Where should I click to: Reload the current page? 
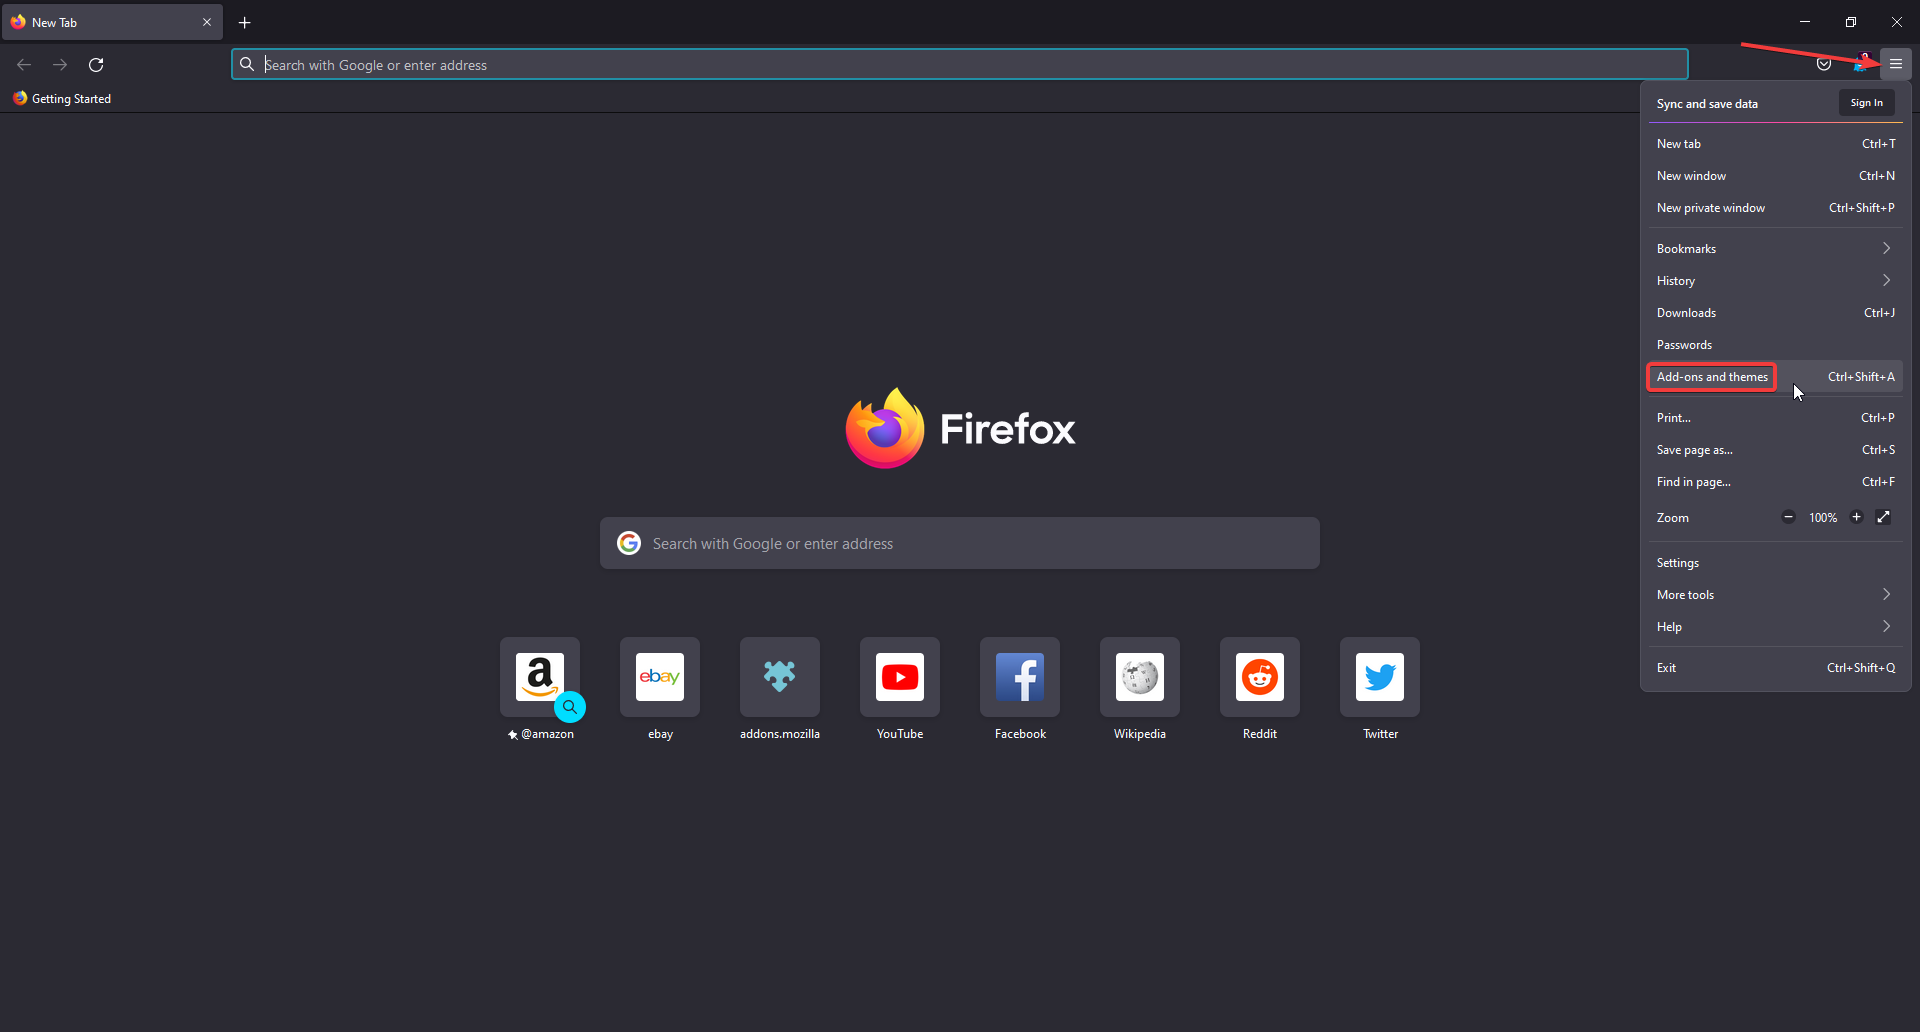[96, 65]
